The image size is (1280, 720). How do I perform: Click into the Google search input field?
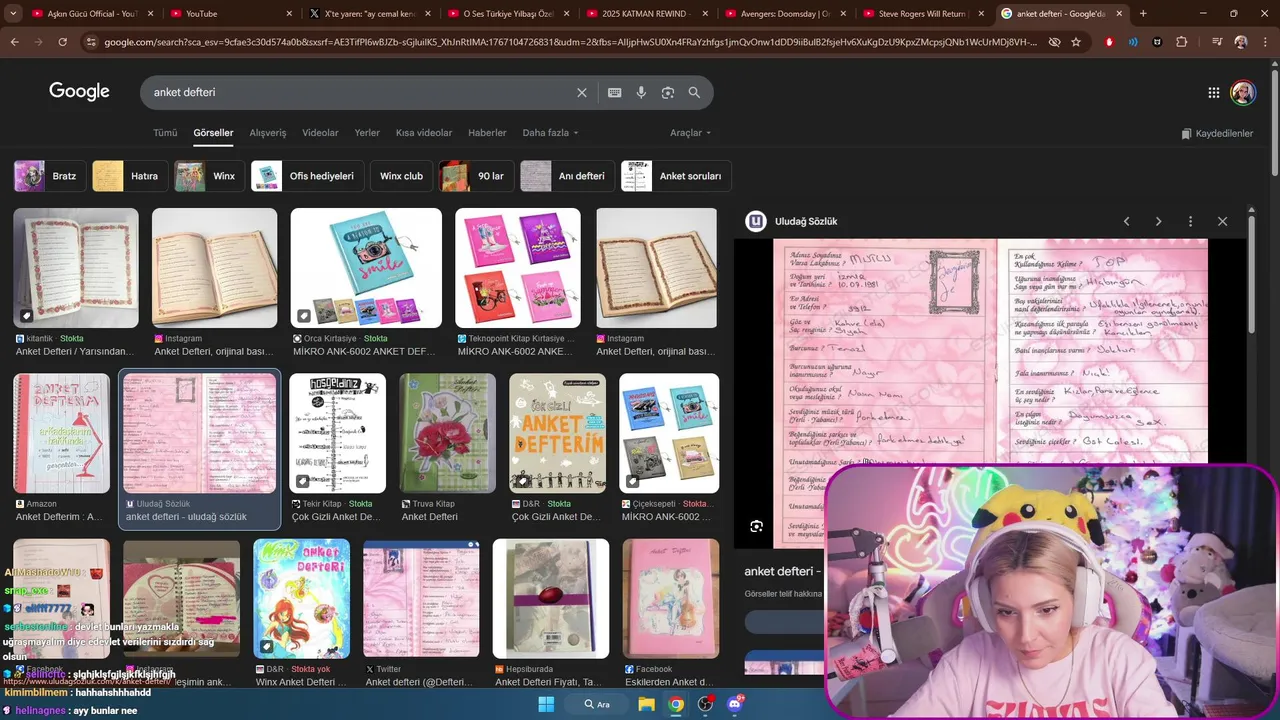[360, 92]
